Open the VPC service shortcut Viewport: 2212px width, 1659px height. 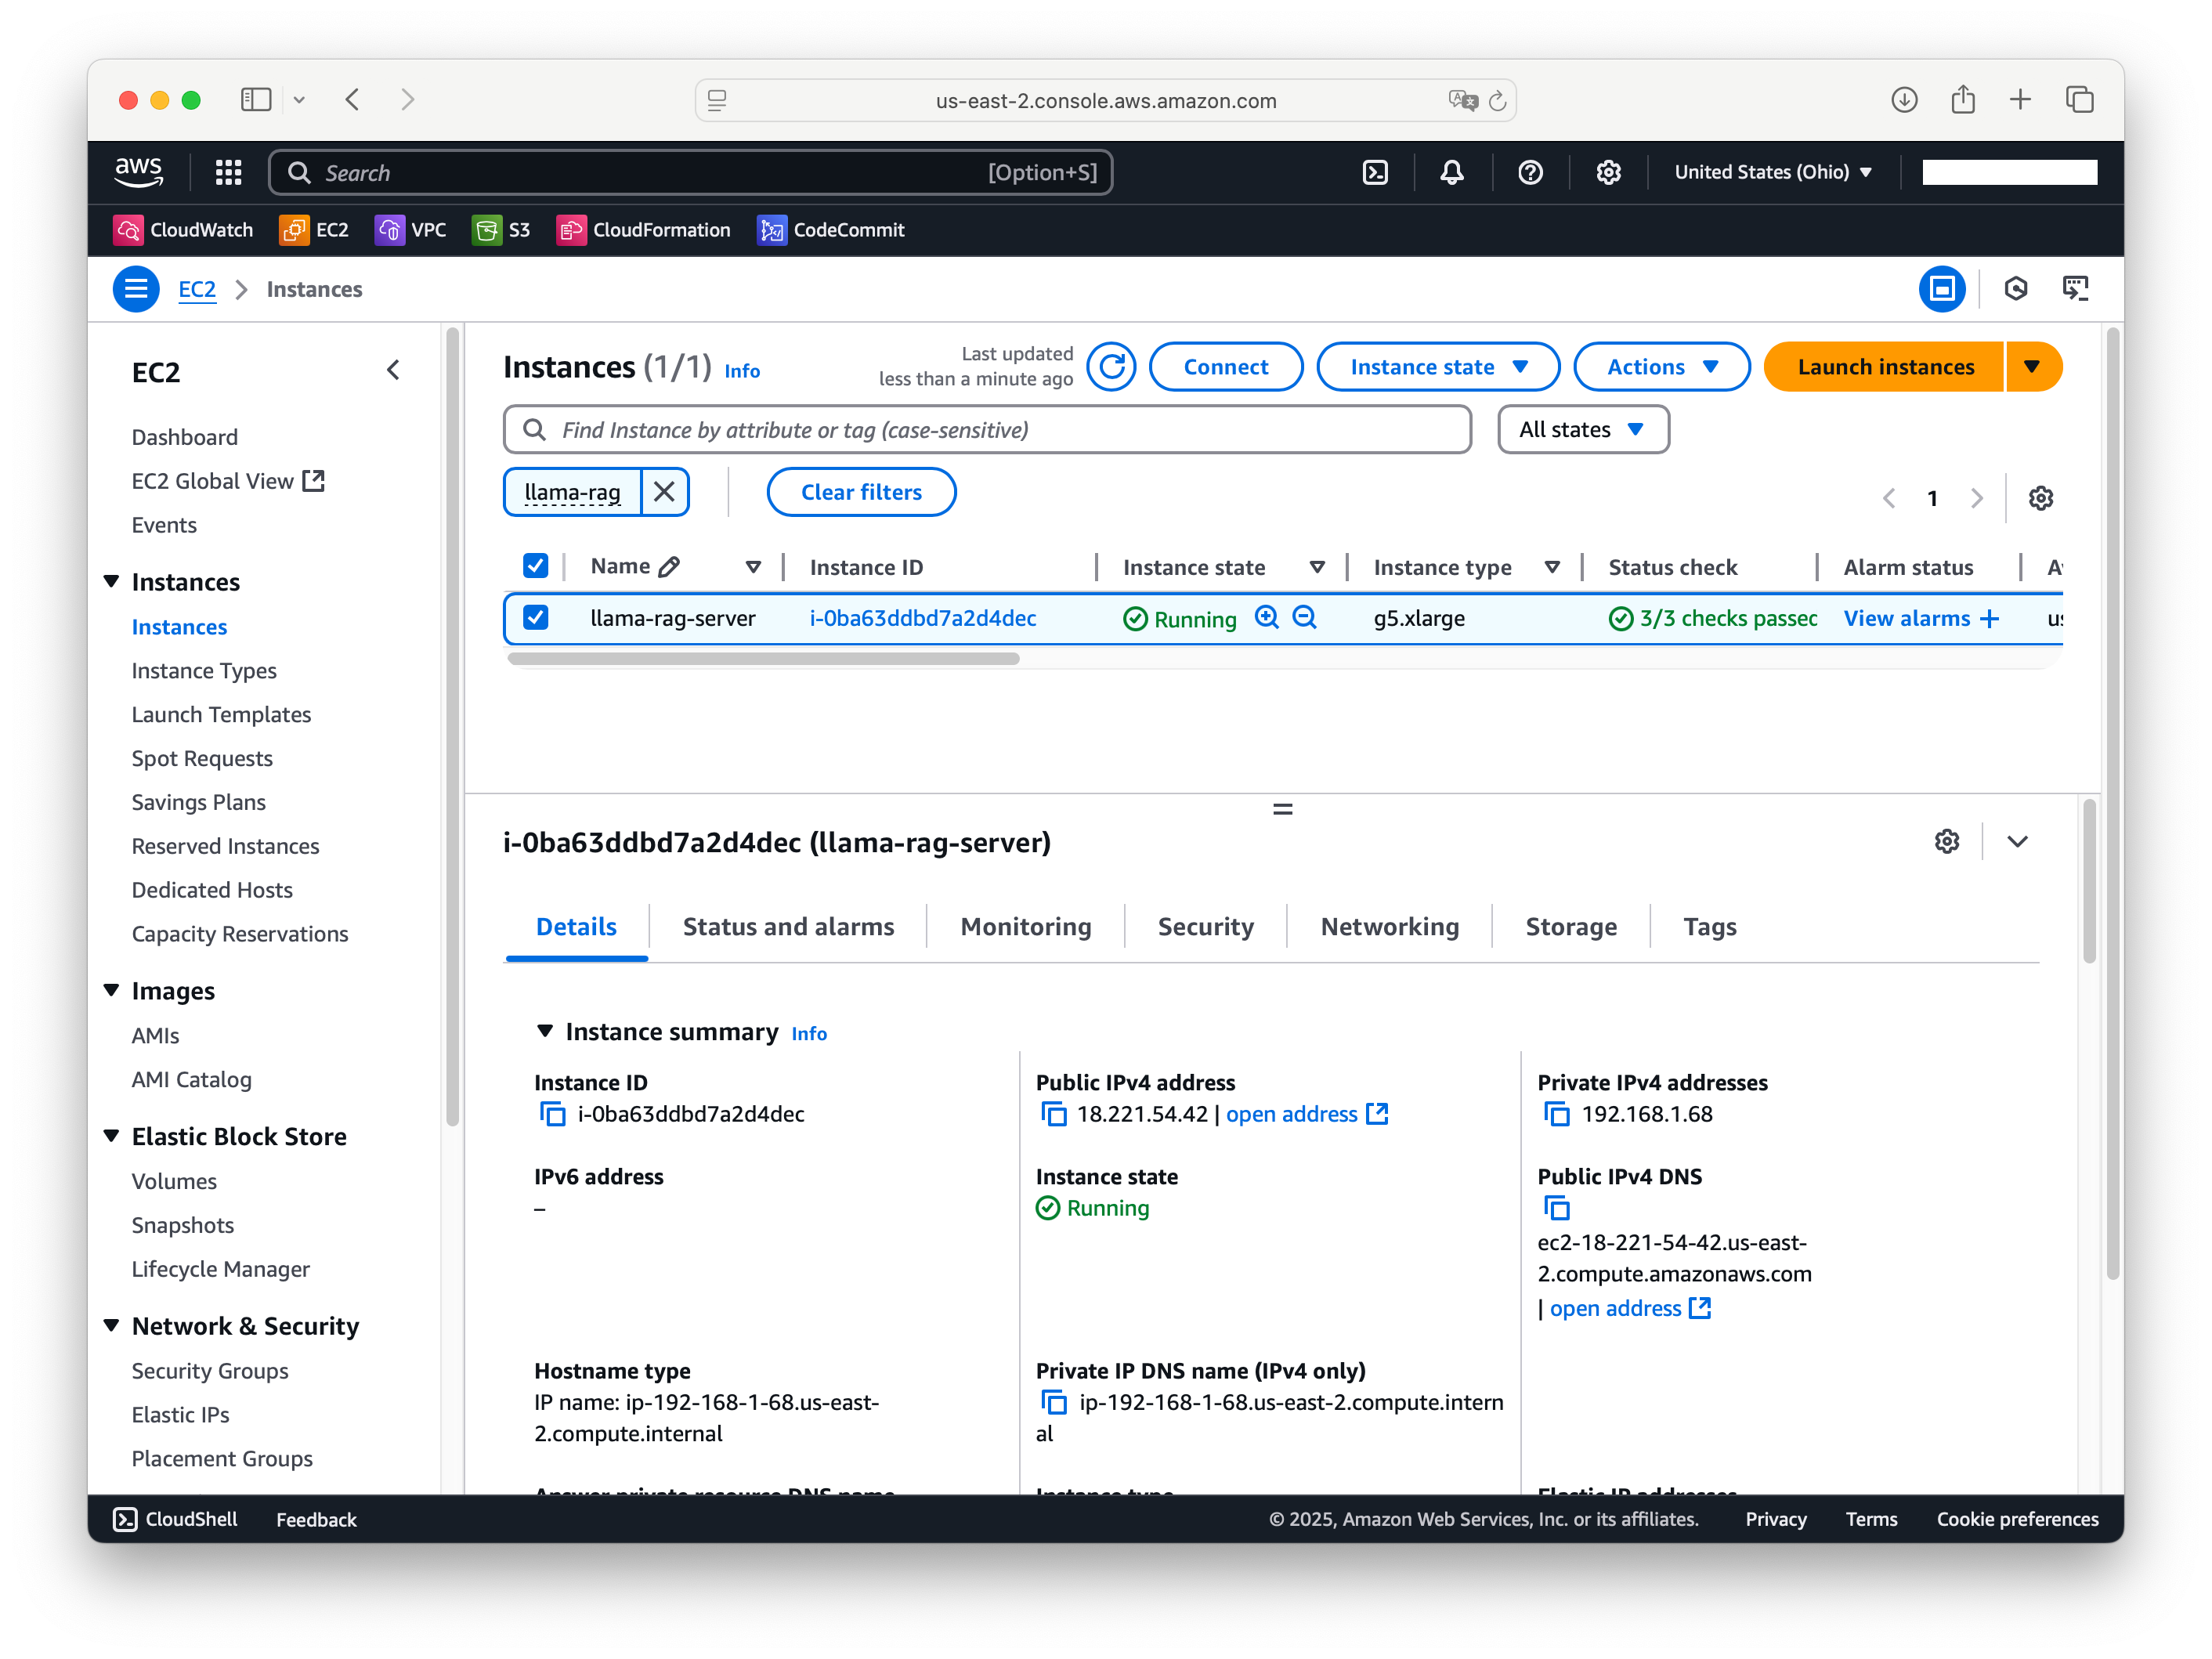click(x=411, y=230)
